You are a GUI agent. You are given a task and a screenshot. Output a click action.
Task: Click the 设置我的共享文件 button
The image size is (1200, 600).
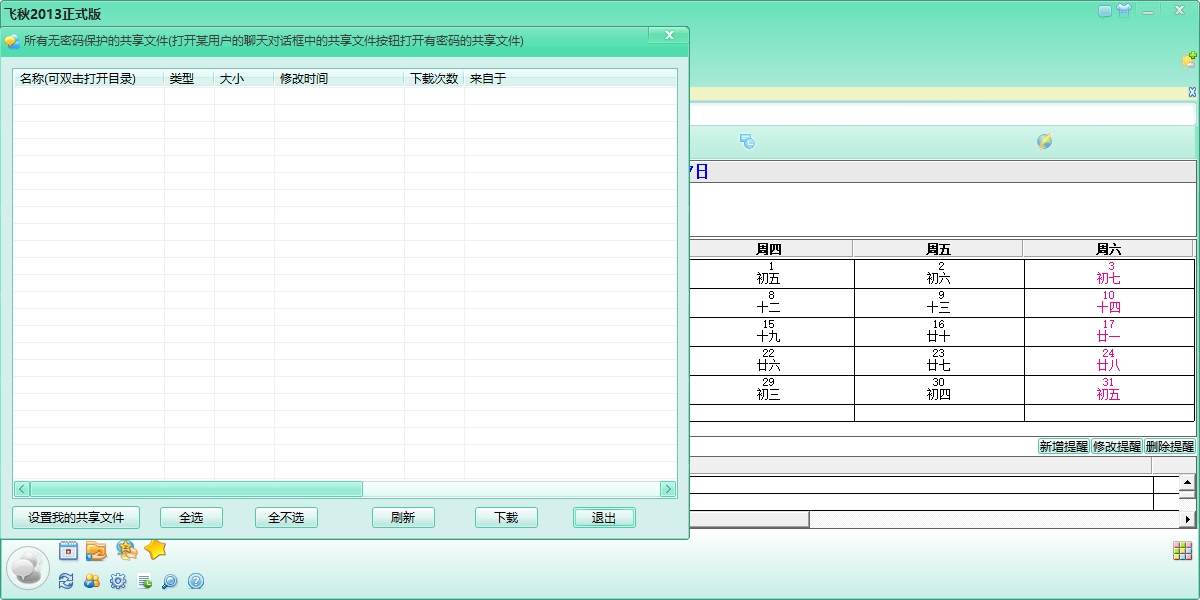tap(76, 518)
